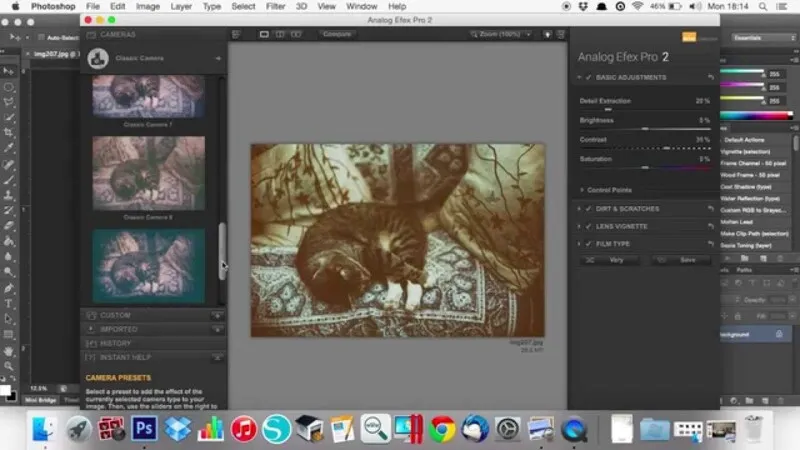This screenshot has width=800, height=450.
Task: Switch to side-by-side preview mode
Action: 296,34
